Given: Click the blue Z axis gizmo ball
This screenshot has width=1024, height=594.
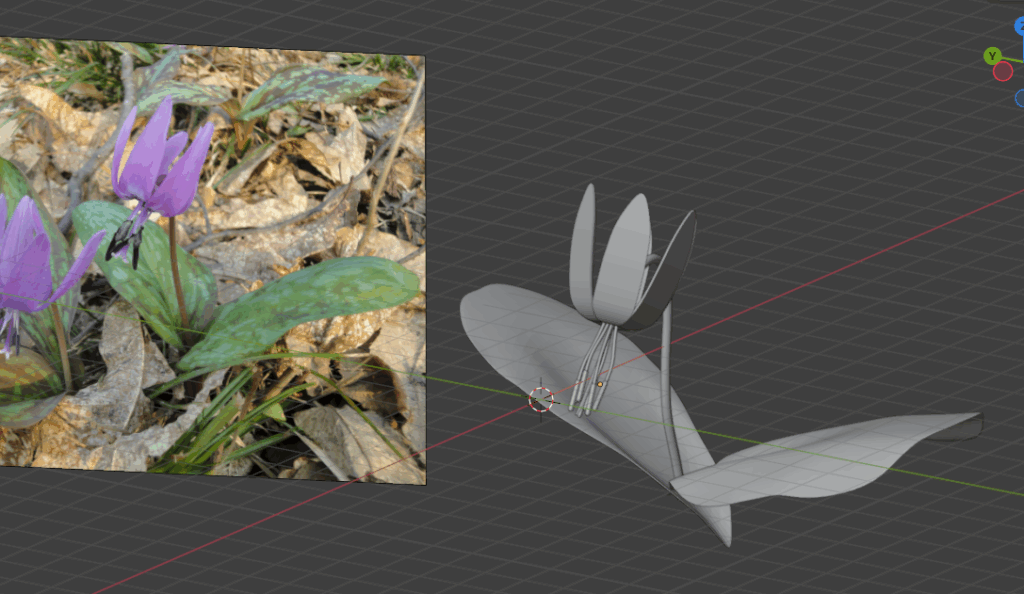Looking at the screenshot, I should [x=1019, y=26].
